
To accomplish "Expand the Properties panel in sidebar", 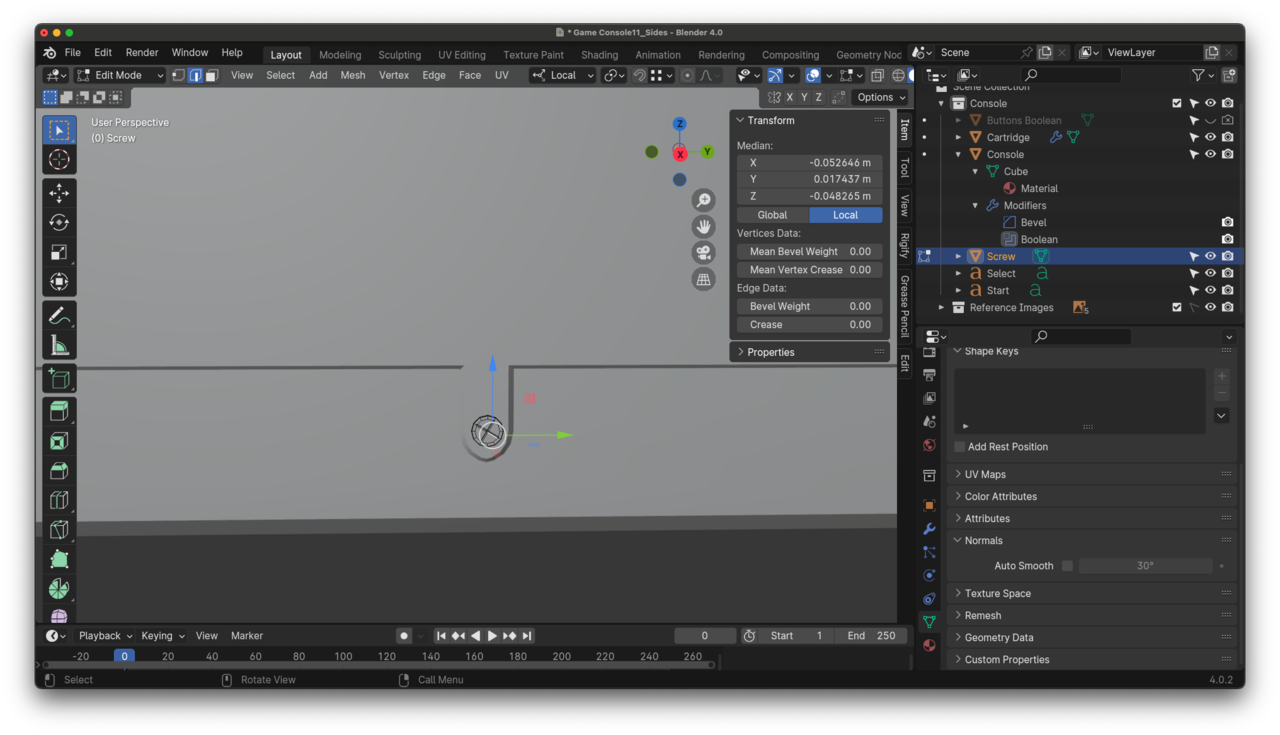I will [x=770, y=352].
